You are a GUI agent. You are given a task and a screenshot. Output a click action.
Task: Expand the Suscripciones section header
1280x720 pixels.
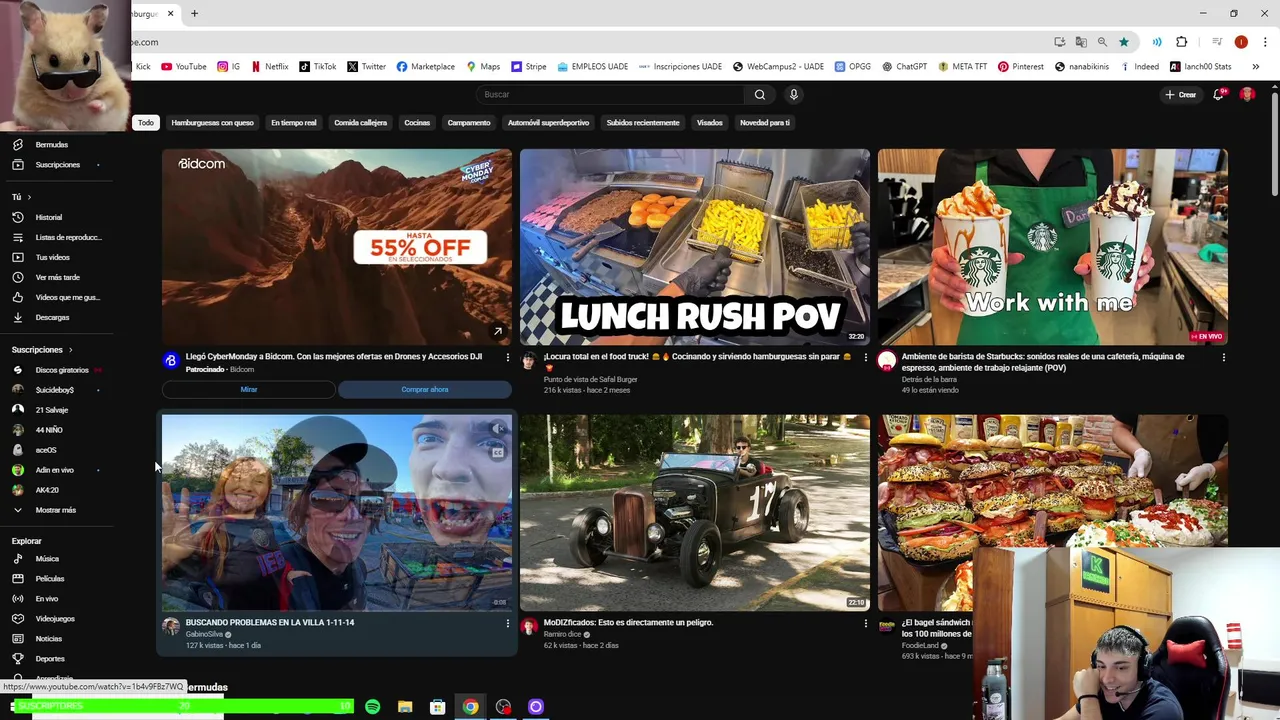click(43, 350)
